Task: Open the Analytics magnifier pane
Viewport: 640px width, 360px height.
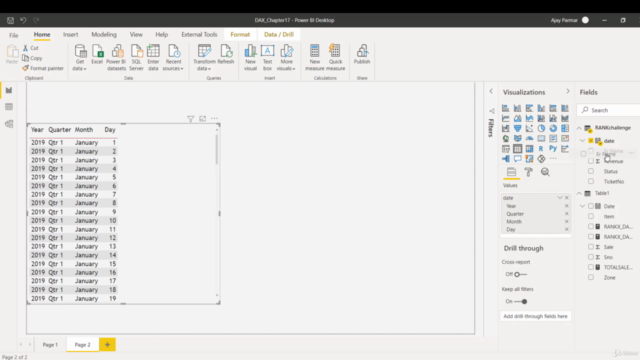Action: pyautogui.click(x=545, y=172)
